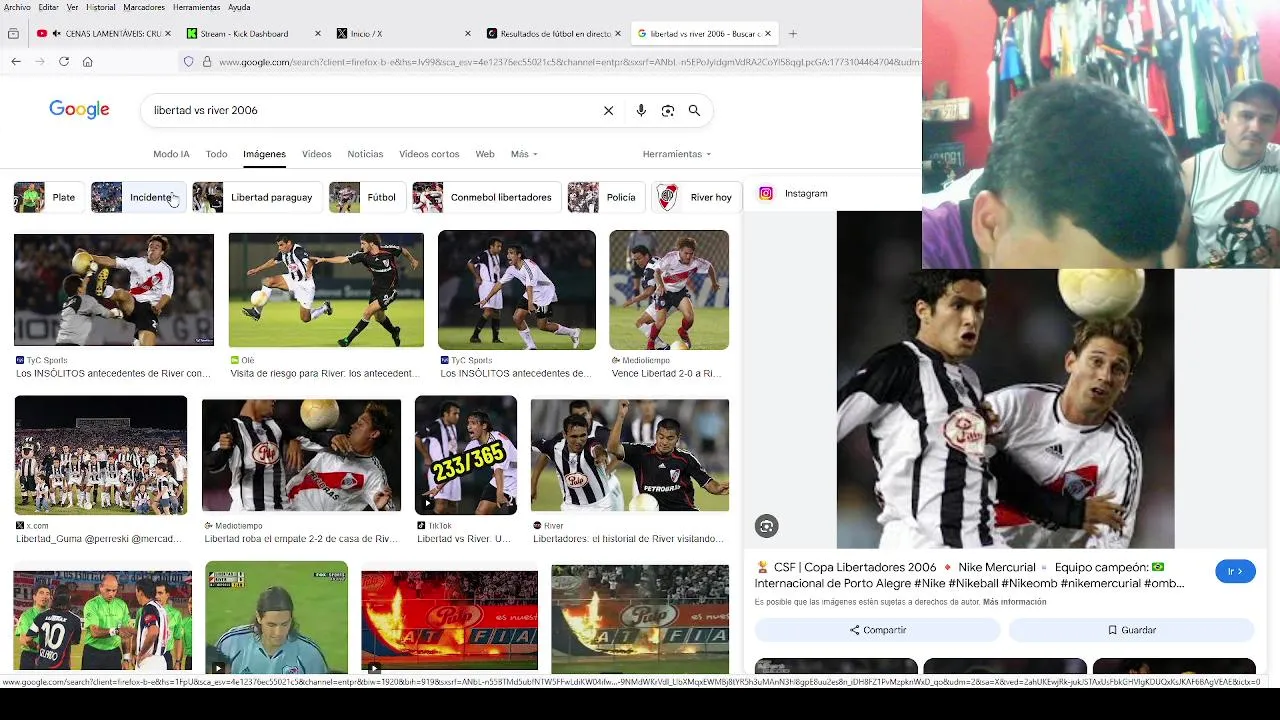Open Mediotiempo Libertad roba el empate thumbnail
The height and width of the screenshot is (720, 1280).
[x=302, y=456]
